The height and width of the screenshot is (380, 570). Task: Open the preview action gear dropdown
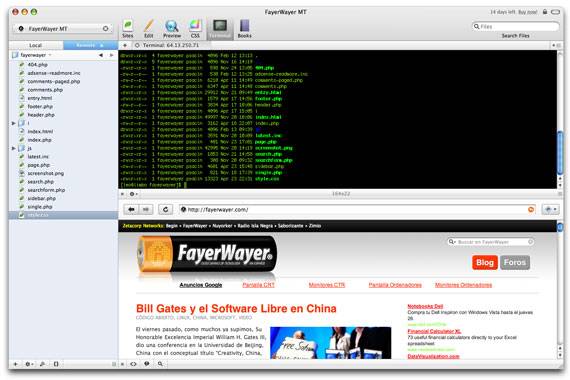(551, 209)
